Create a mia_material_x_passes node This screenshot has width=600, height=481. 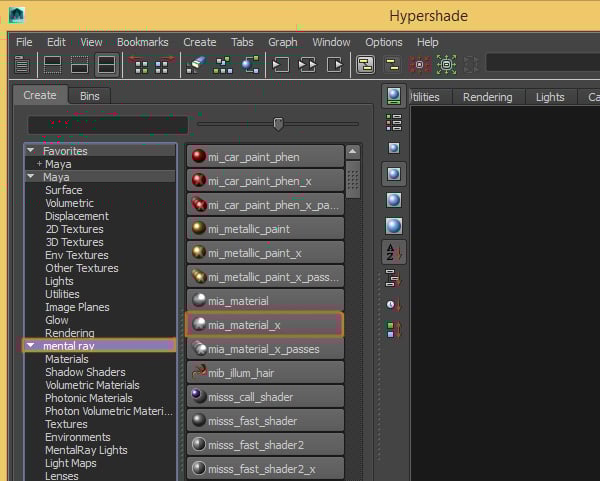265,349
